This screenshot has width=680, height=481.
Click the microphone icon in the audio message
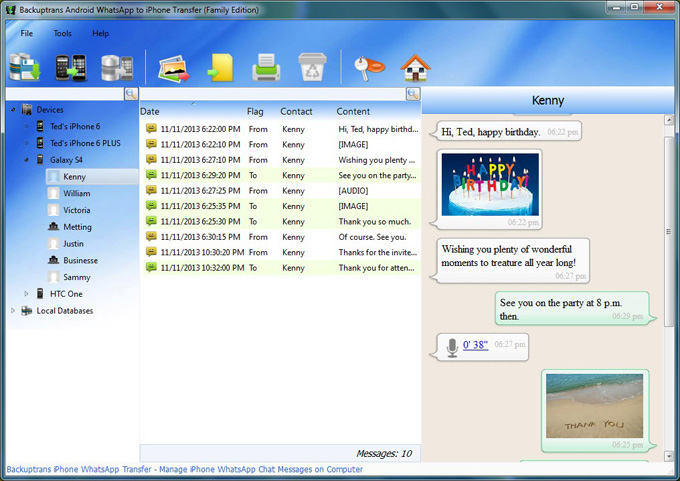tap(452, 347)
